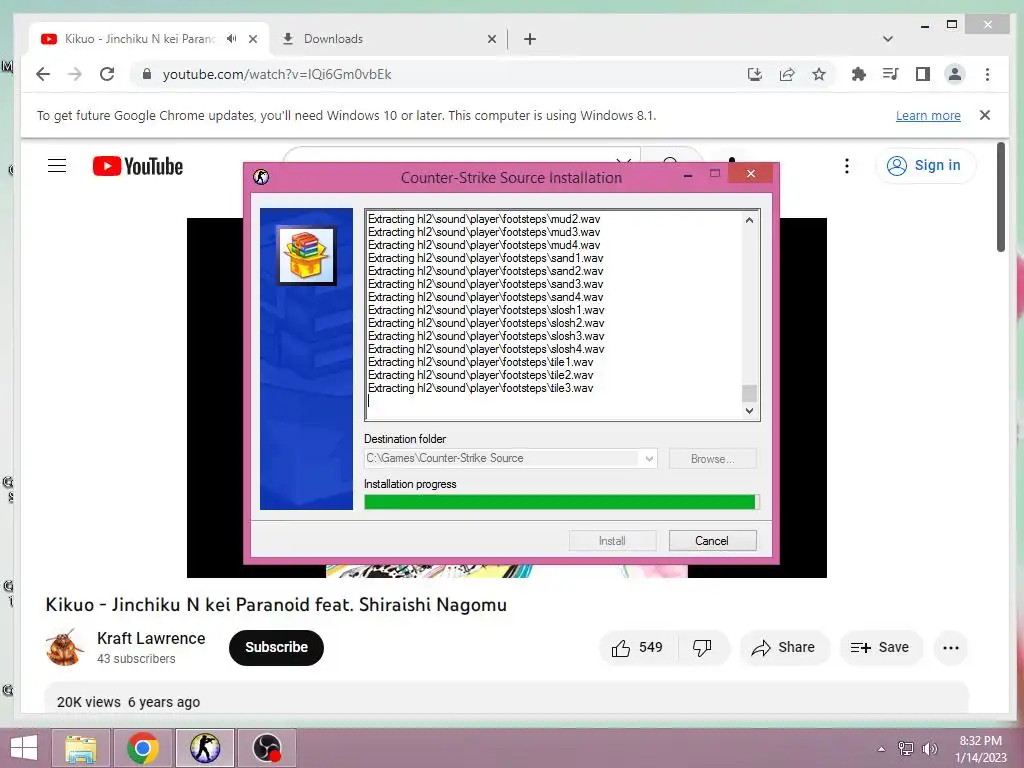The width and height of the screenshot is (1024, 768).
Task: Open Chrome three-dot menu
Action: pyautogui.click(x=987, y=74)
